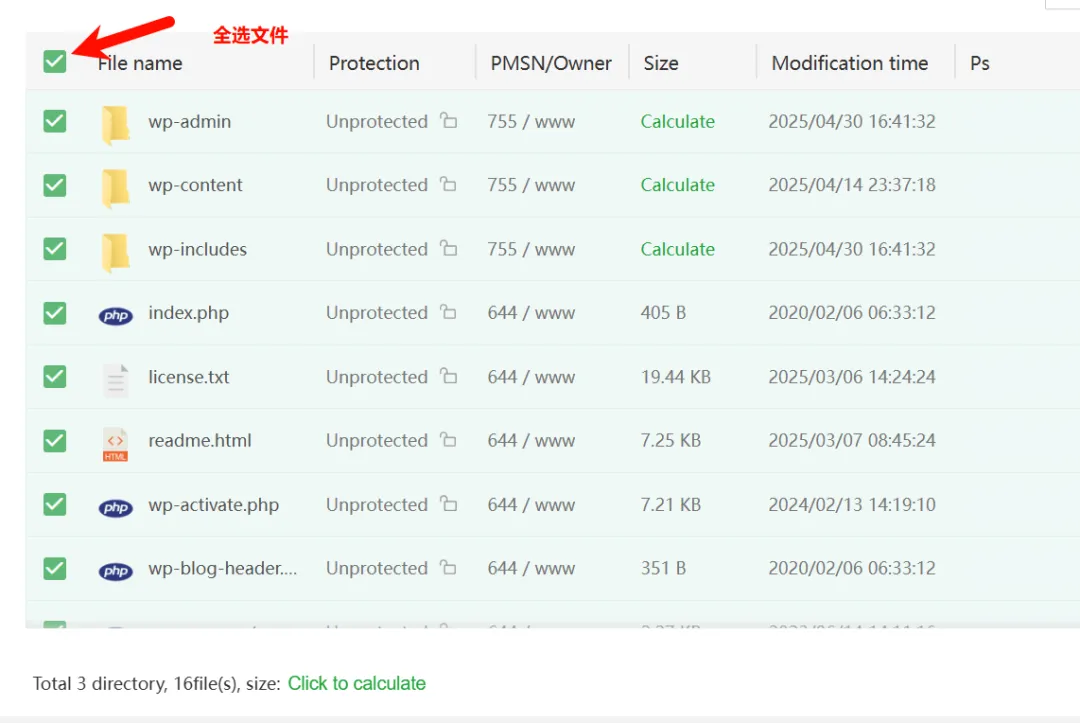
Task: Click the wp-activate.php PHP file icon
Action: pyautogui.click(x=116, y=507)
